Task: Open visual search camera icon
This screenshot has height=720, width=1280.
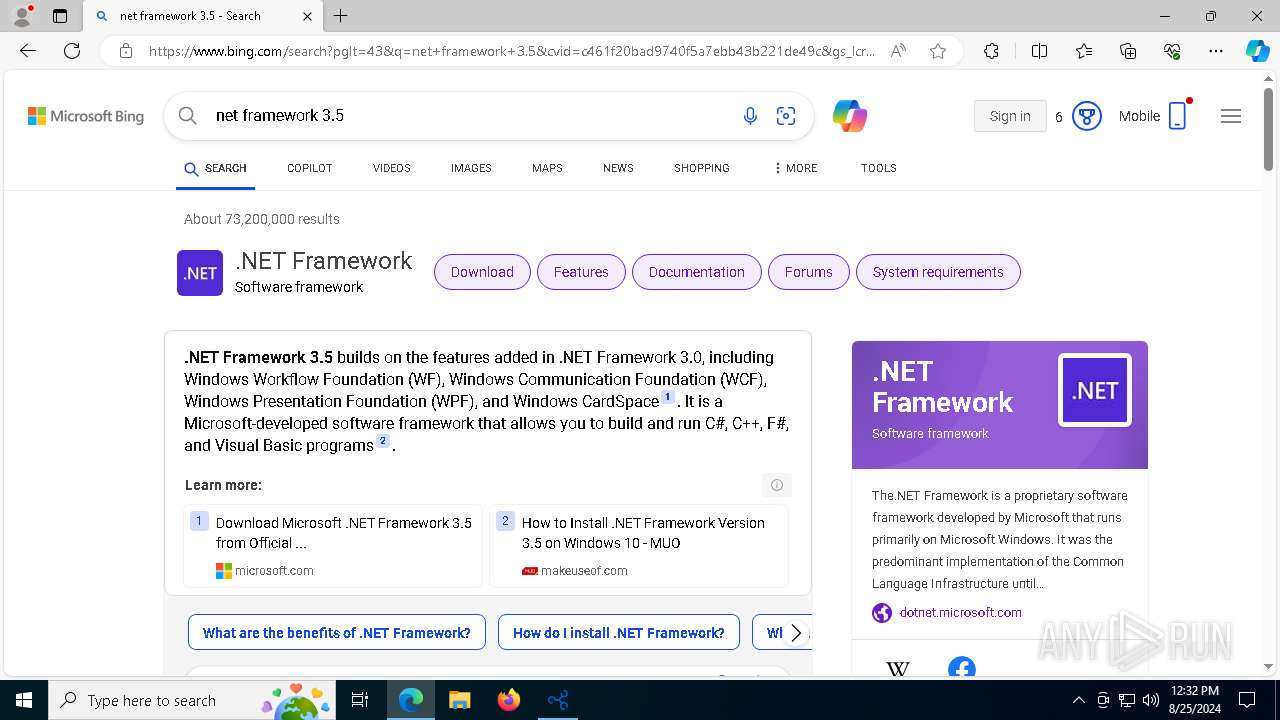Action: point(786,116)
